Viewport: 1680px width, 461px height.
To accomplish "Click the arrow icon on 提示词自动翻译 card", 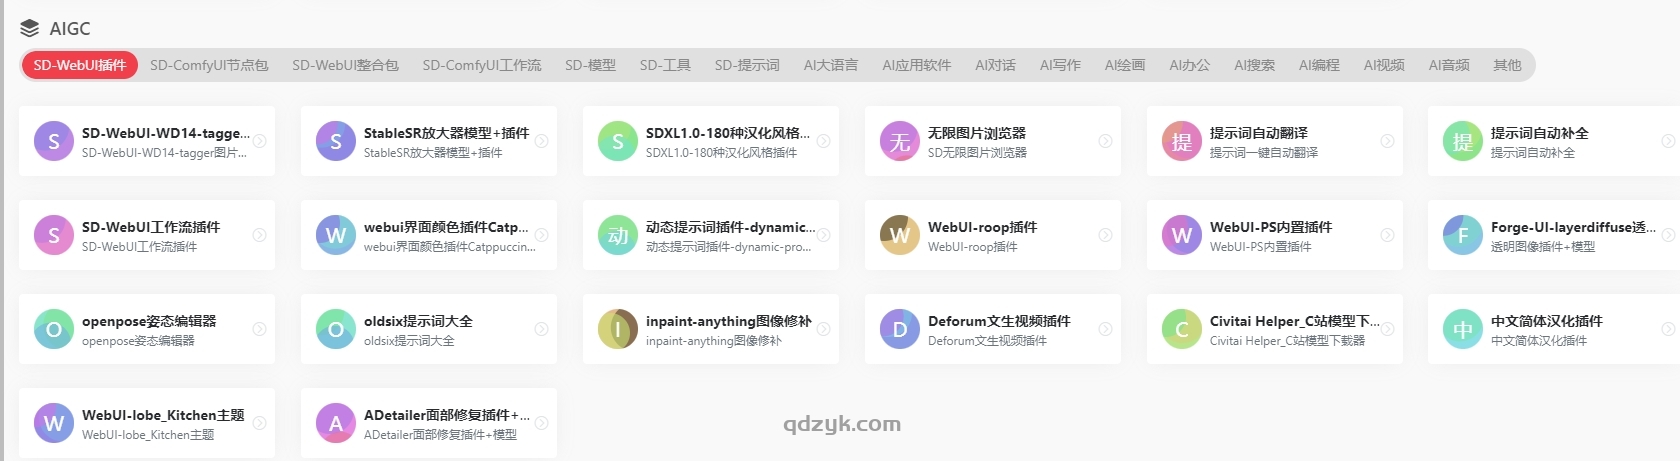I will 1388,141.
